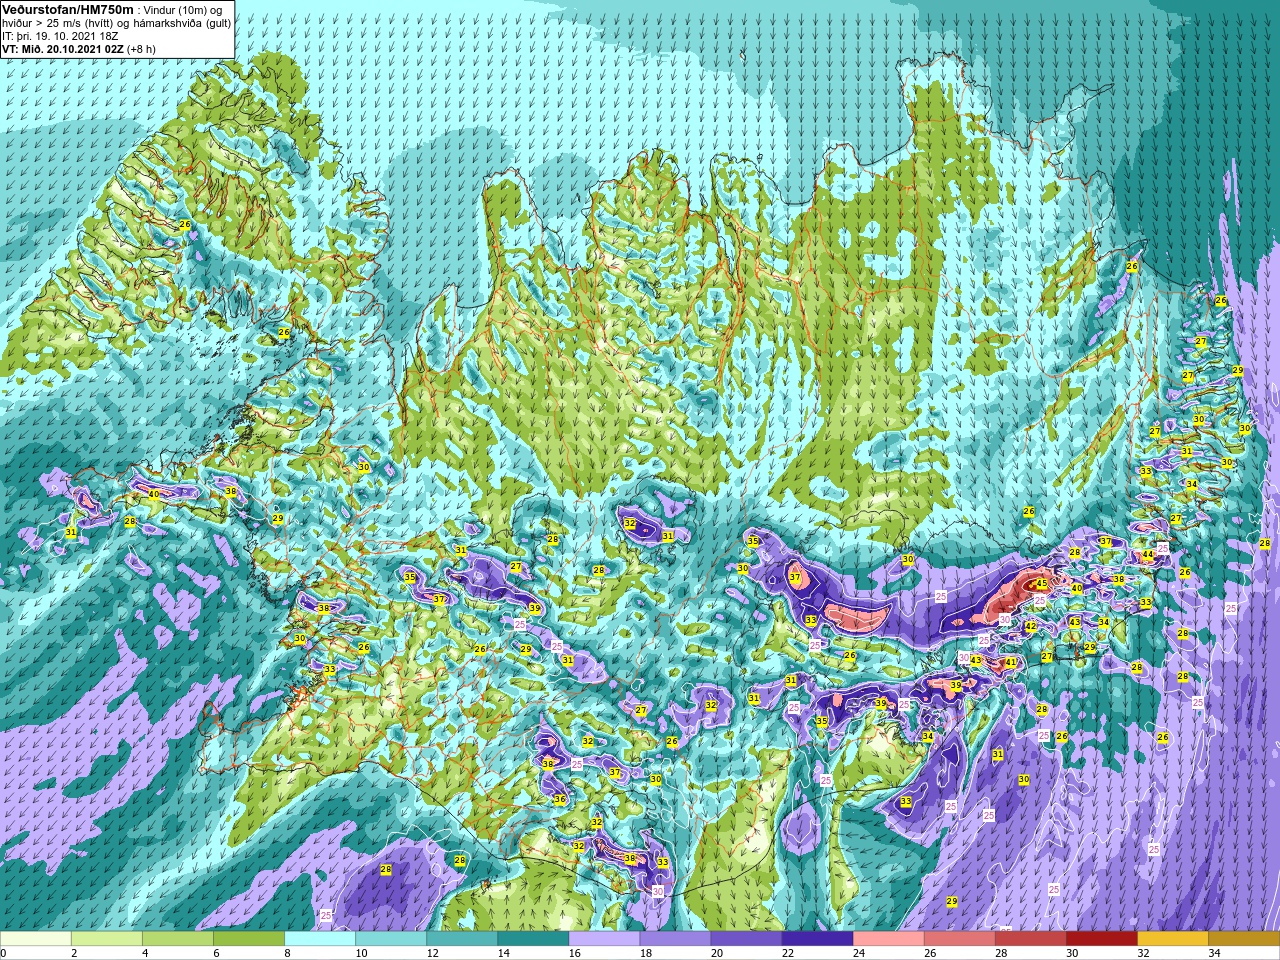Choose the above-34 m/s dark gold legend swatch
The width and height of the screenshot is (1280, 960).
(x=1243, y=939)
